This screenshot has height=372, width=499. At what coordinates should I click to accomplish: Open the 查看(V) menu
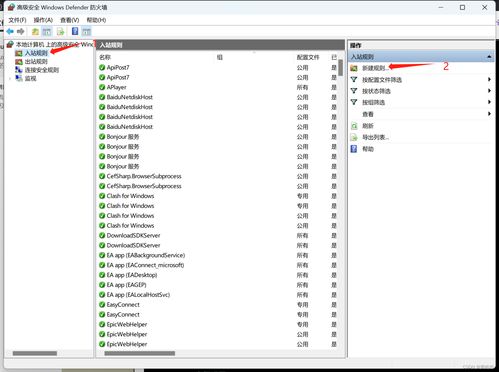pos(69,20)
